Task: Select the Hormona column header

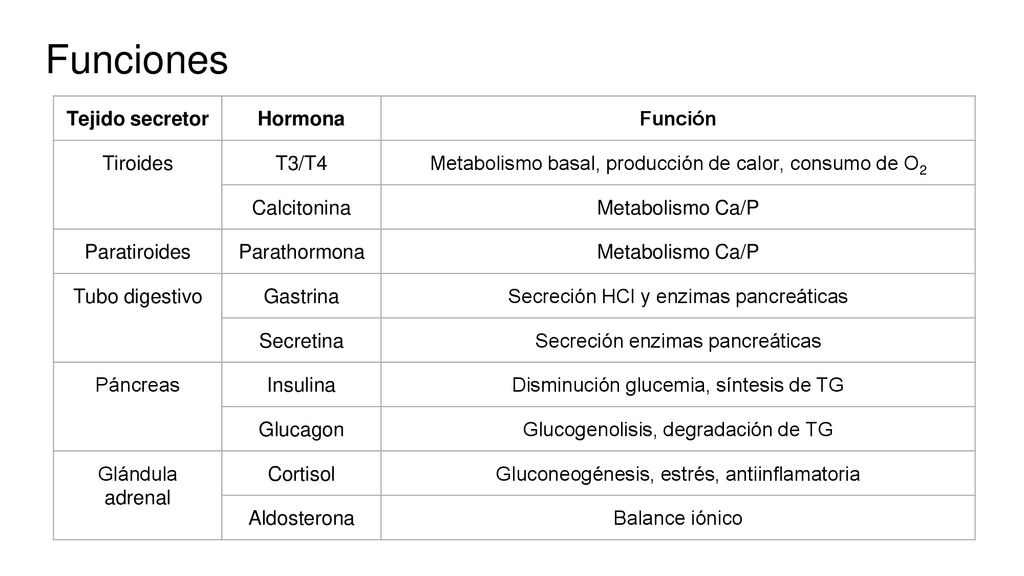Action: (301, 118)
